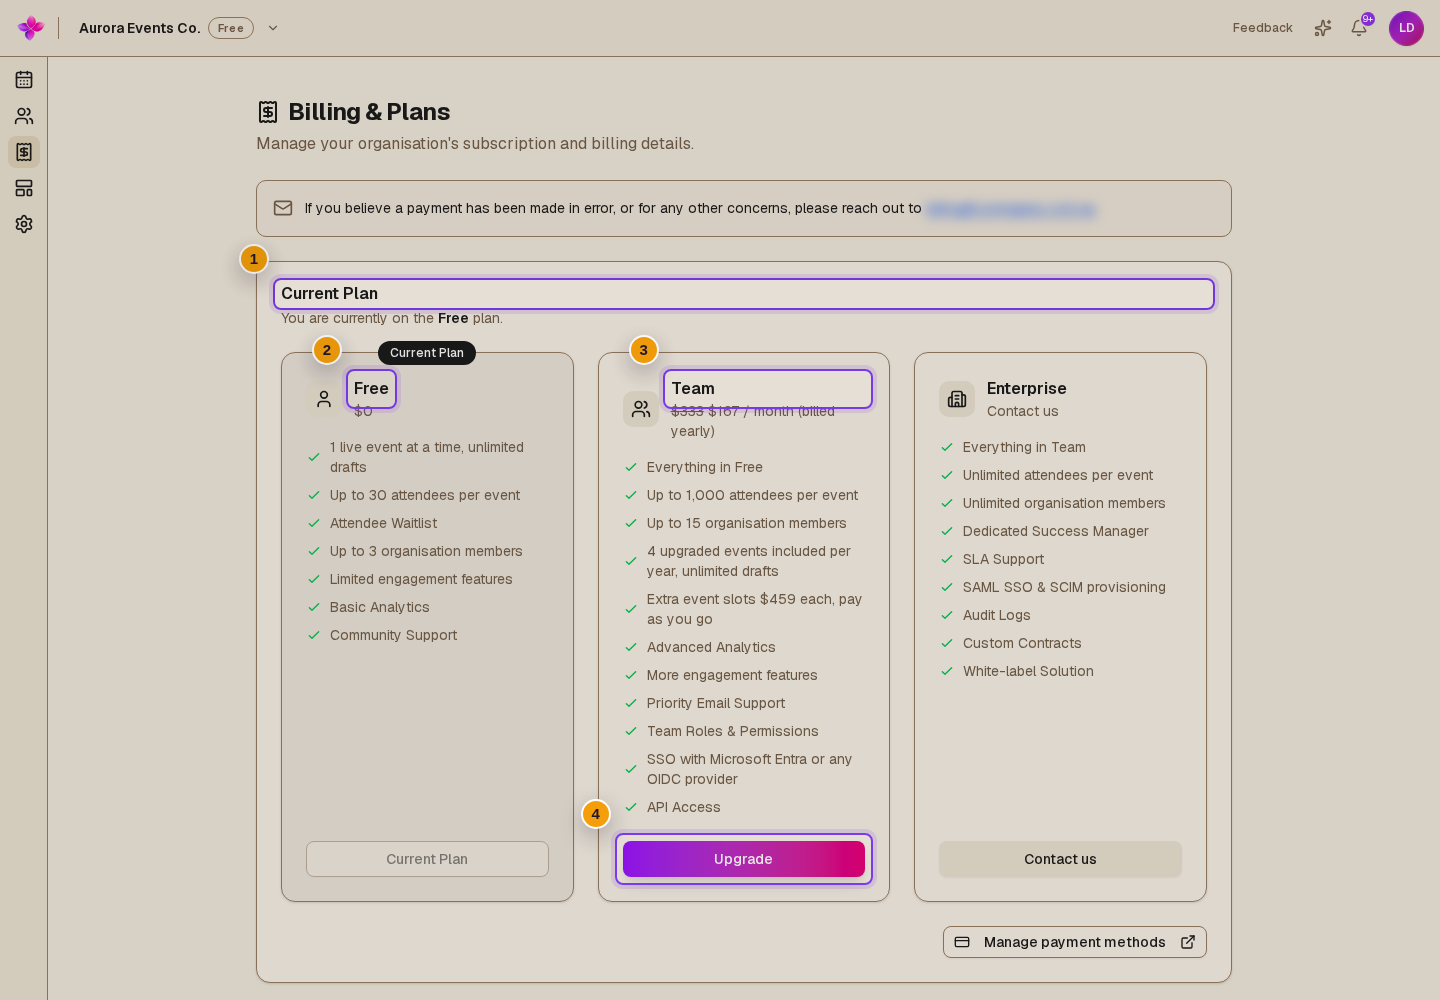Go to the calendar events page in the sidebar
1440x1000 pixels.
pyautogui.click(x=24, y=80)
